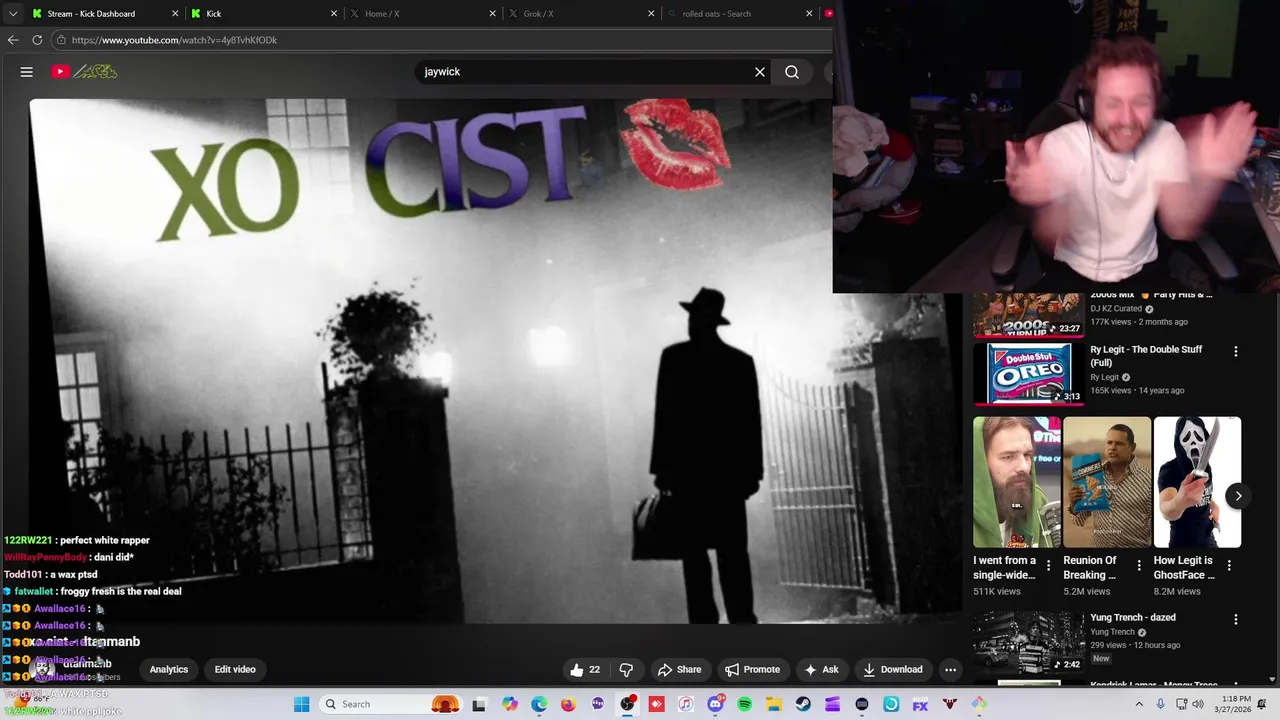Open 'Ry Legit - The Double Stuff (Full)' title
Screen dimensions: 1280x720
[x=1146, y=355]
